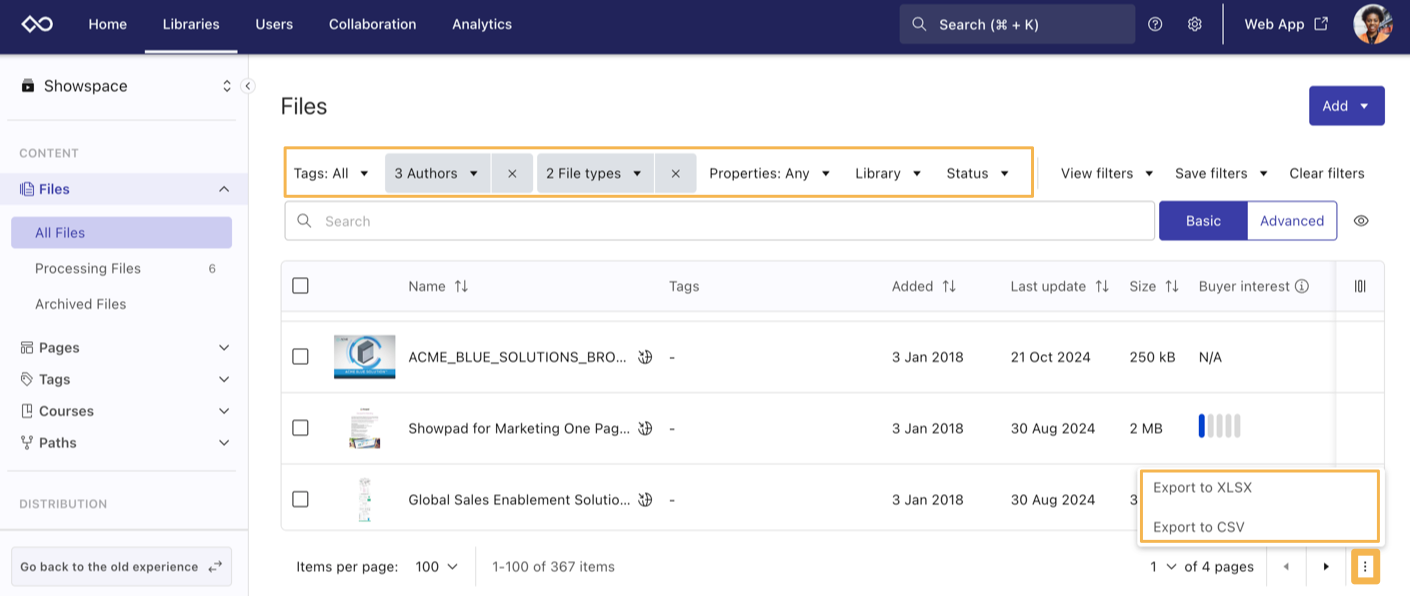The image size is (1410, 596).
Task: Open the Showpad for Marketing file thumbnail
Action: 364,428
